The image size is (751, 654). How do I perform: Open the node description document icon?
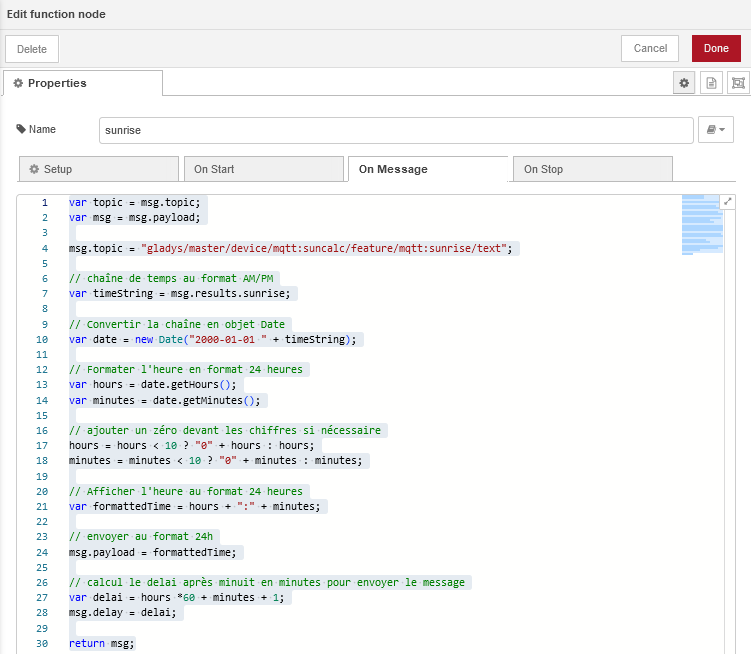[x=711, y=84]
